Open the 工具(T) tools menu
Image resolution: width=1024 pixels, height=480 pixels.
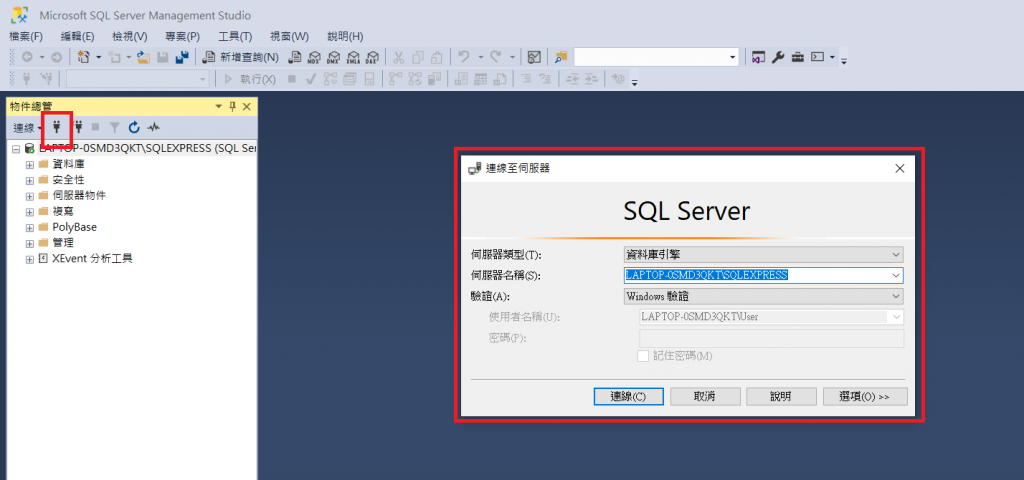point(235,37)
